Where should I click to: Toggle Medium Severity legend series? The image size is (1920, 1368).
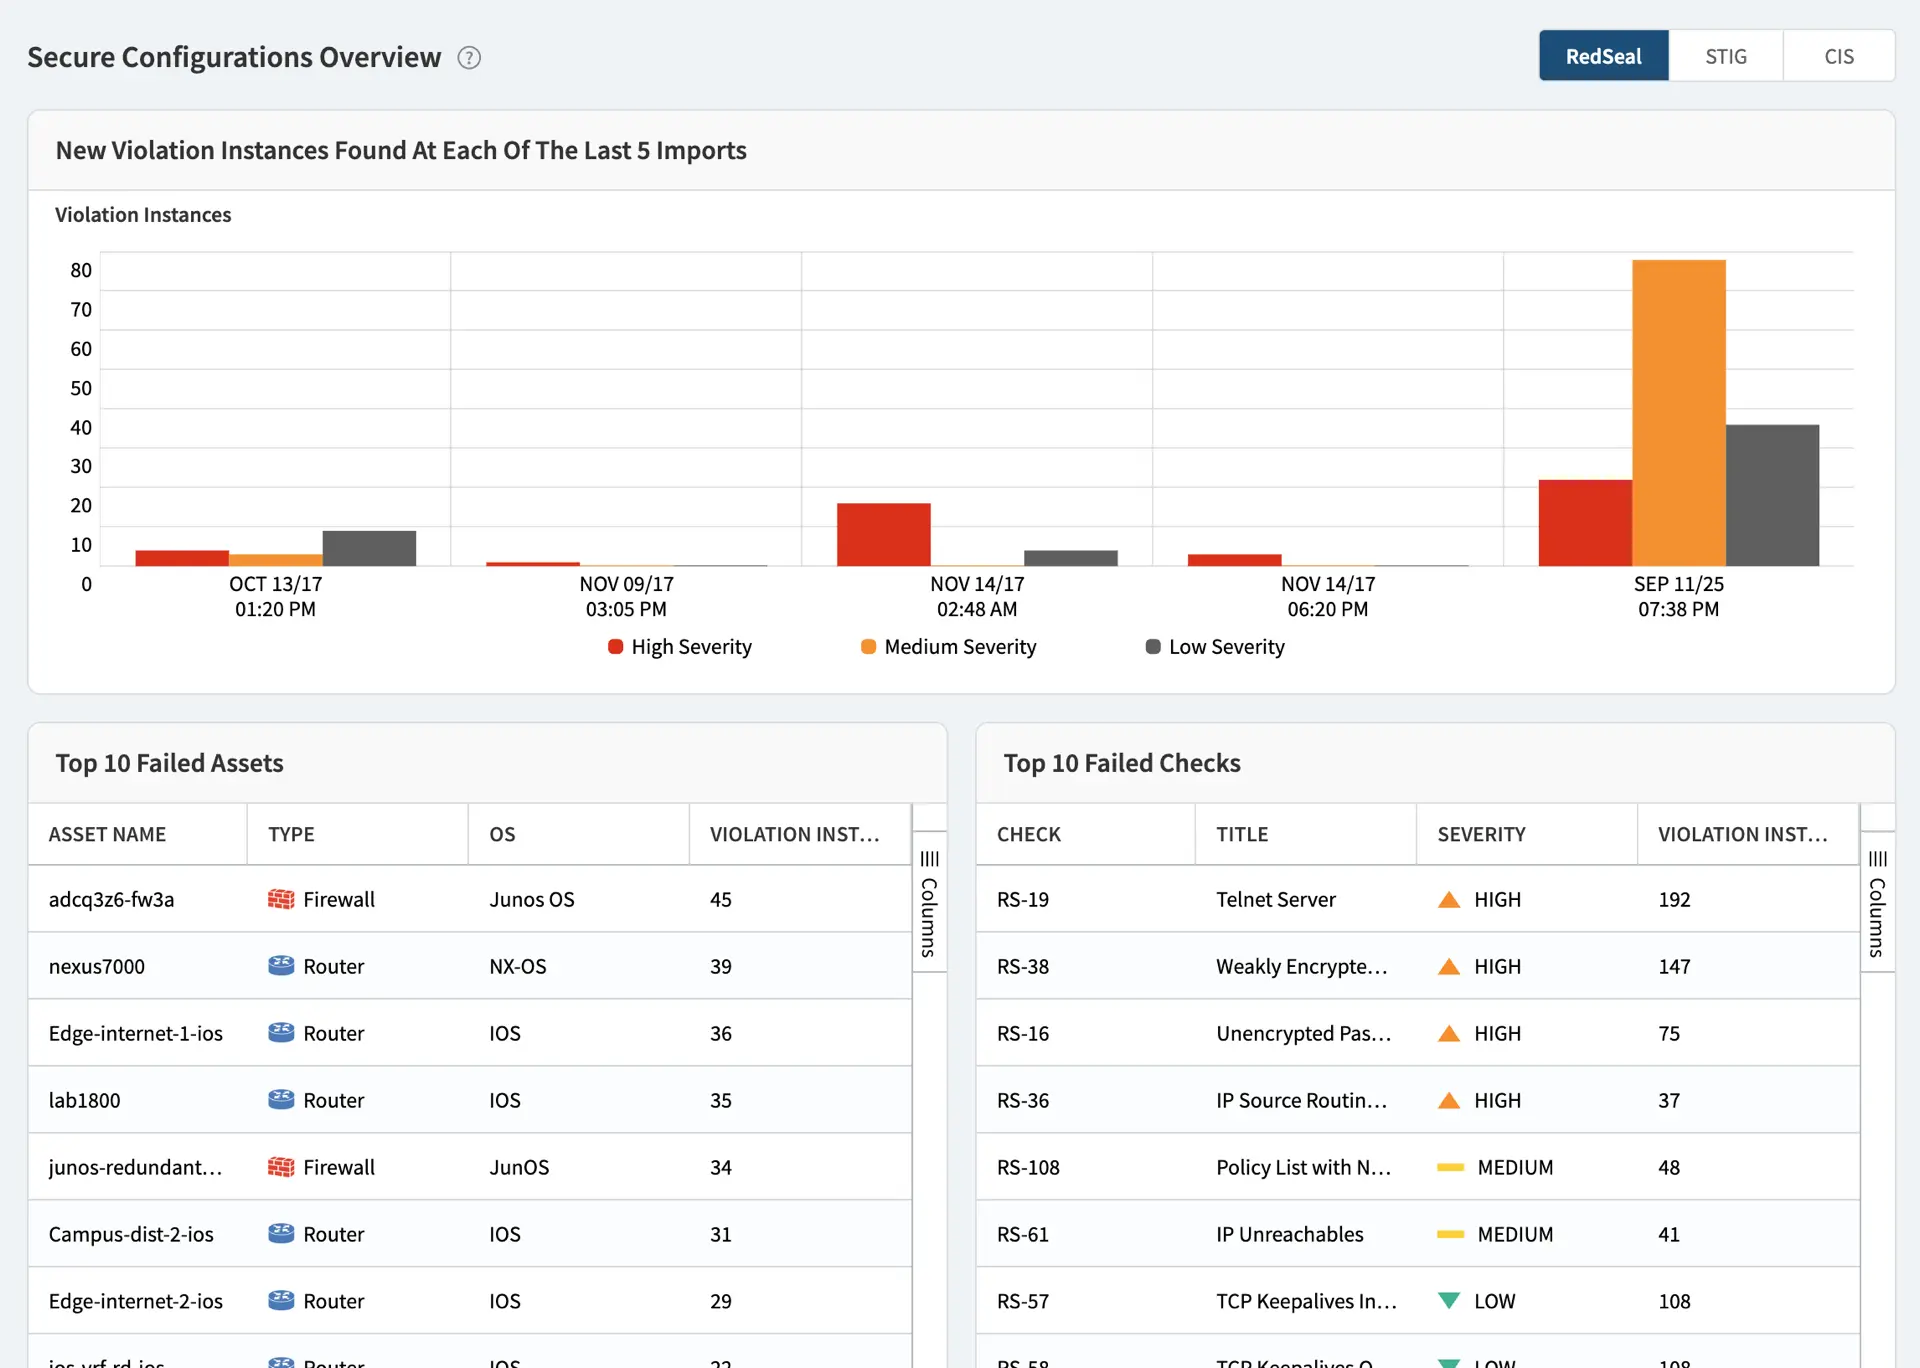pos(948,647)
